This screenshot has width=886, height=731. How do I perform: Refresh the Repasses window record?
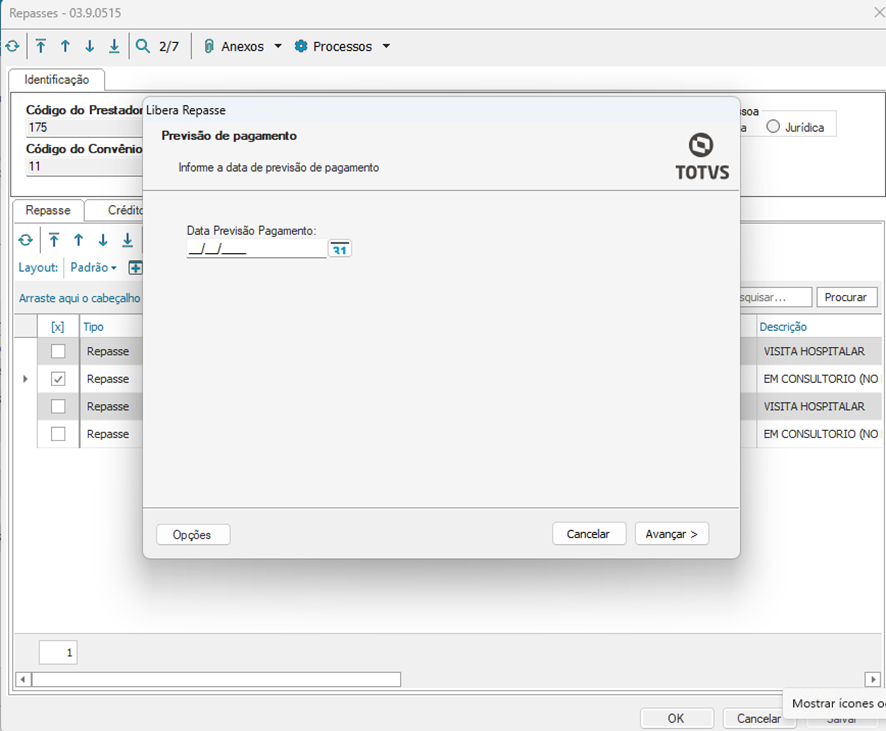pyautogui.click(x=12, y=46)
